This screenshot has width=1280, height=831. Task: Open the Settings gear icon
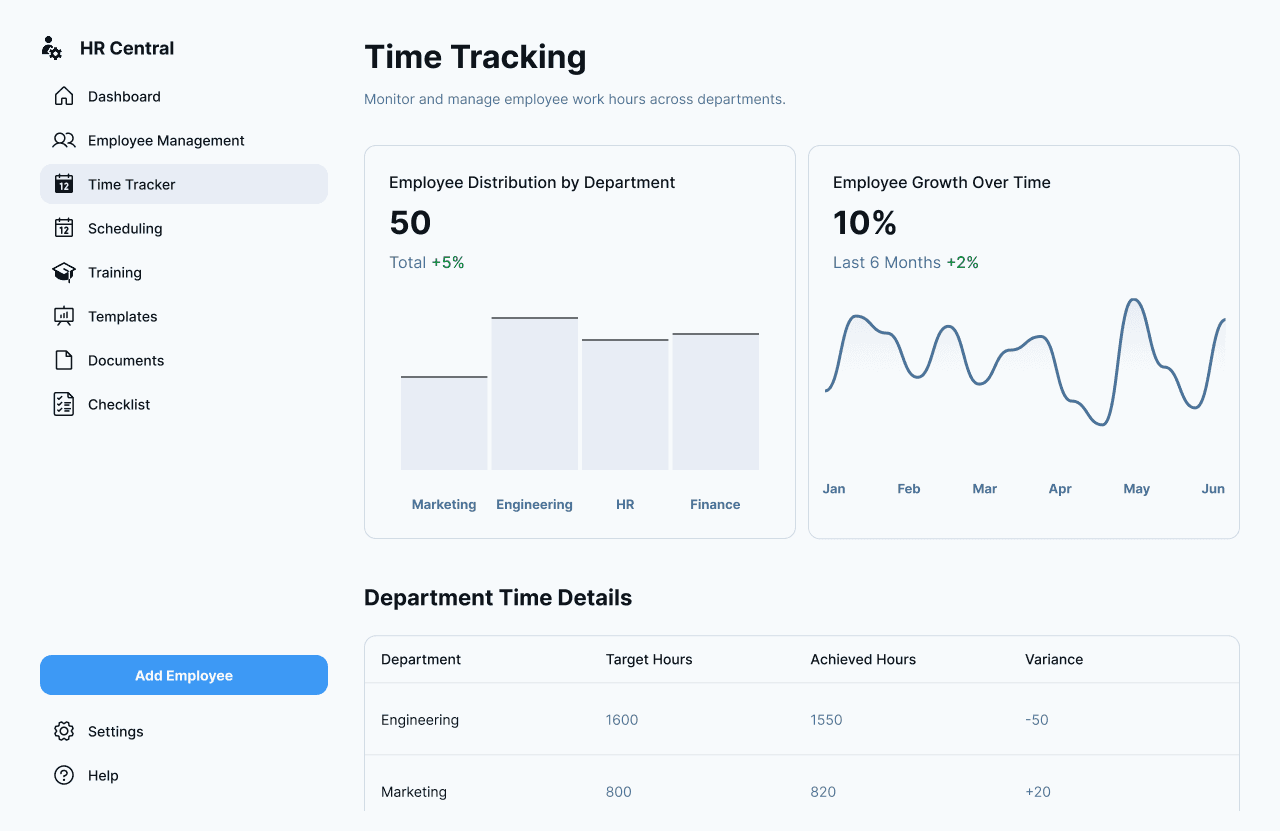click(63, 731)
